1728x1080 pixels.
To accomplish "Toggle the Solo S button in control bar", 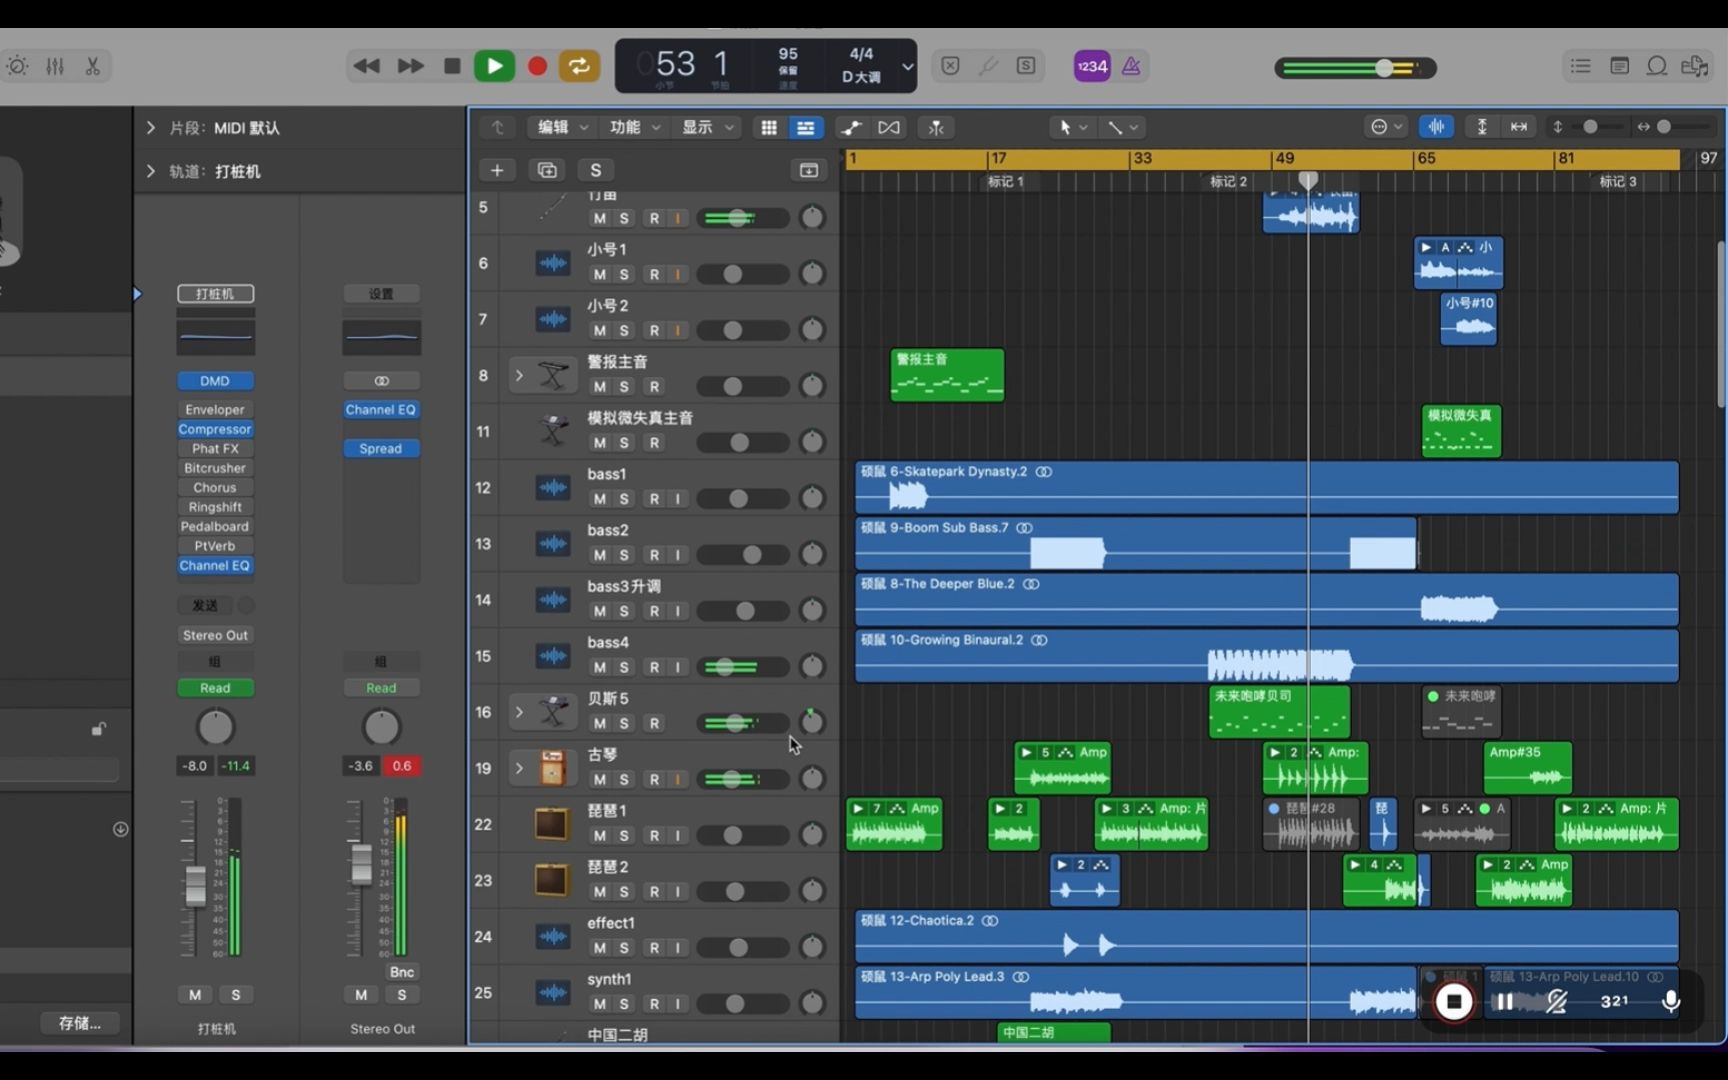I will 1026,66.
